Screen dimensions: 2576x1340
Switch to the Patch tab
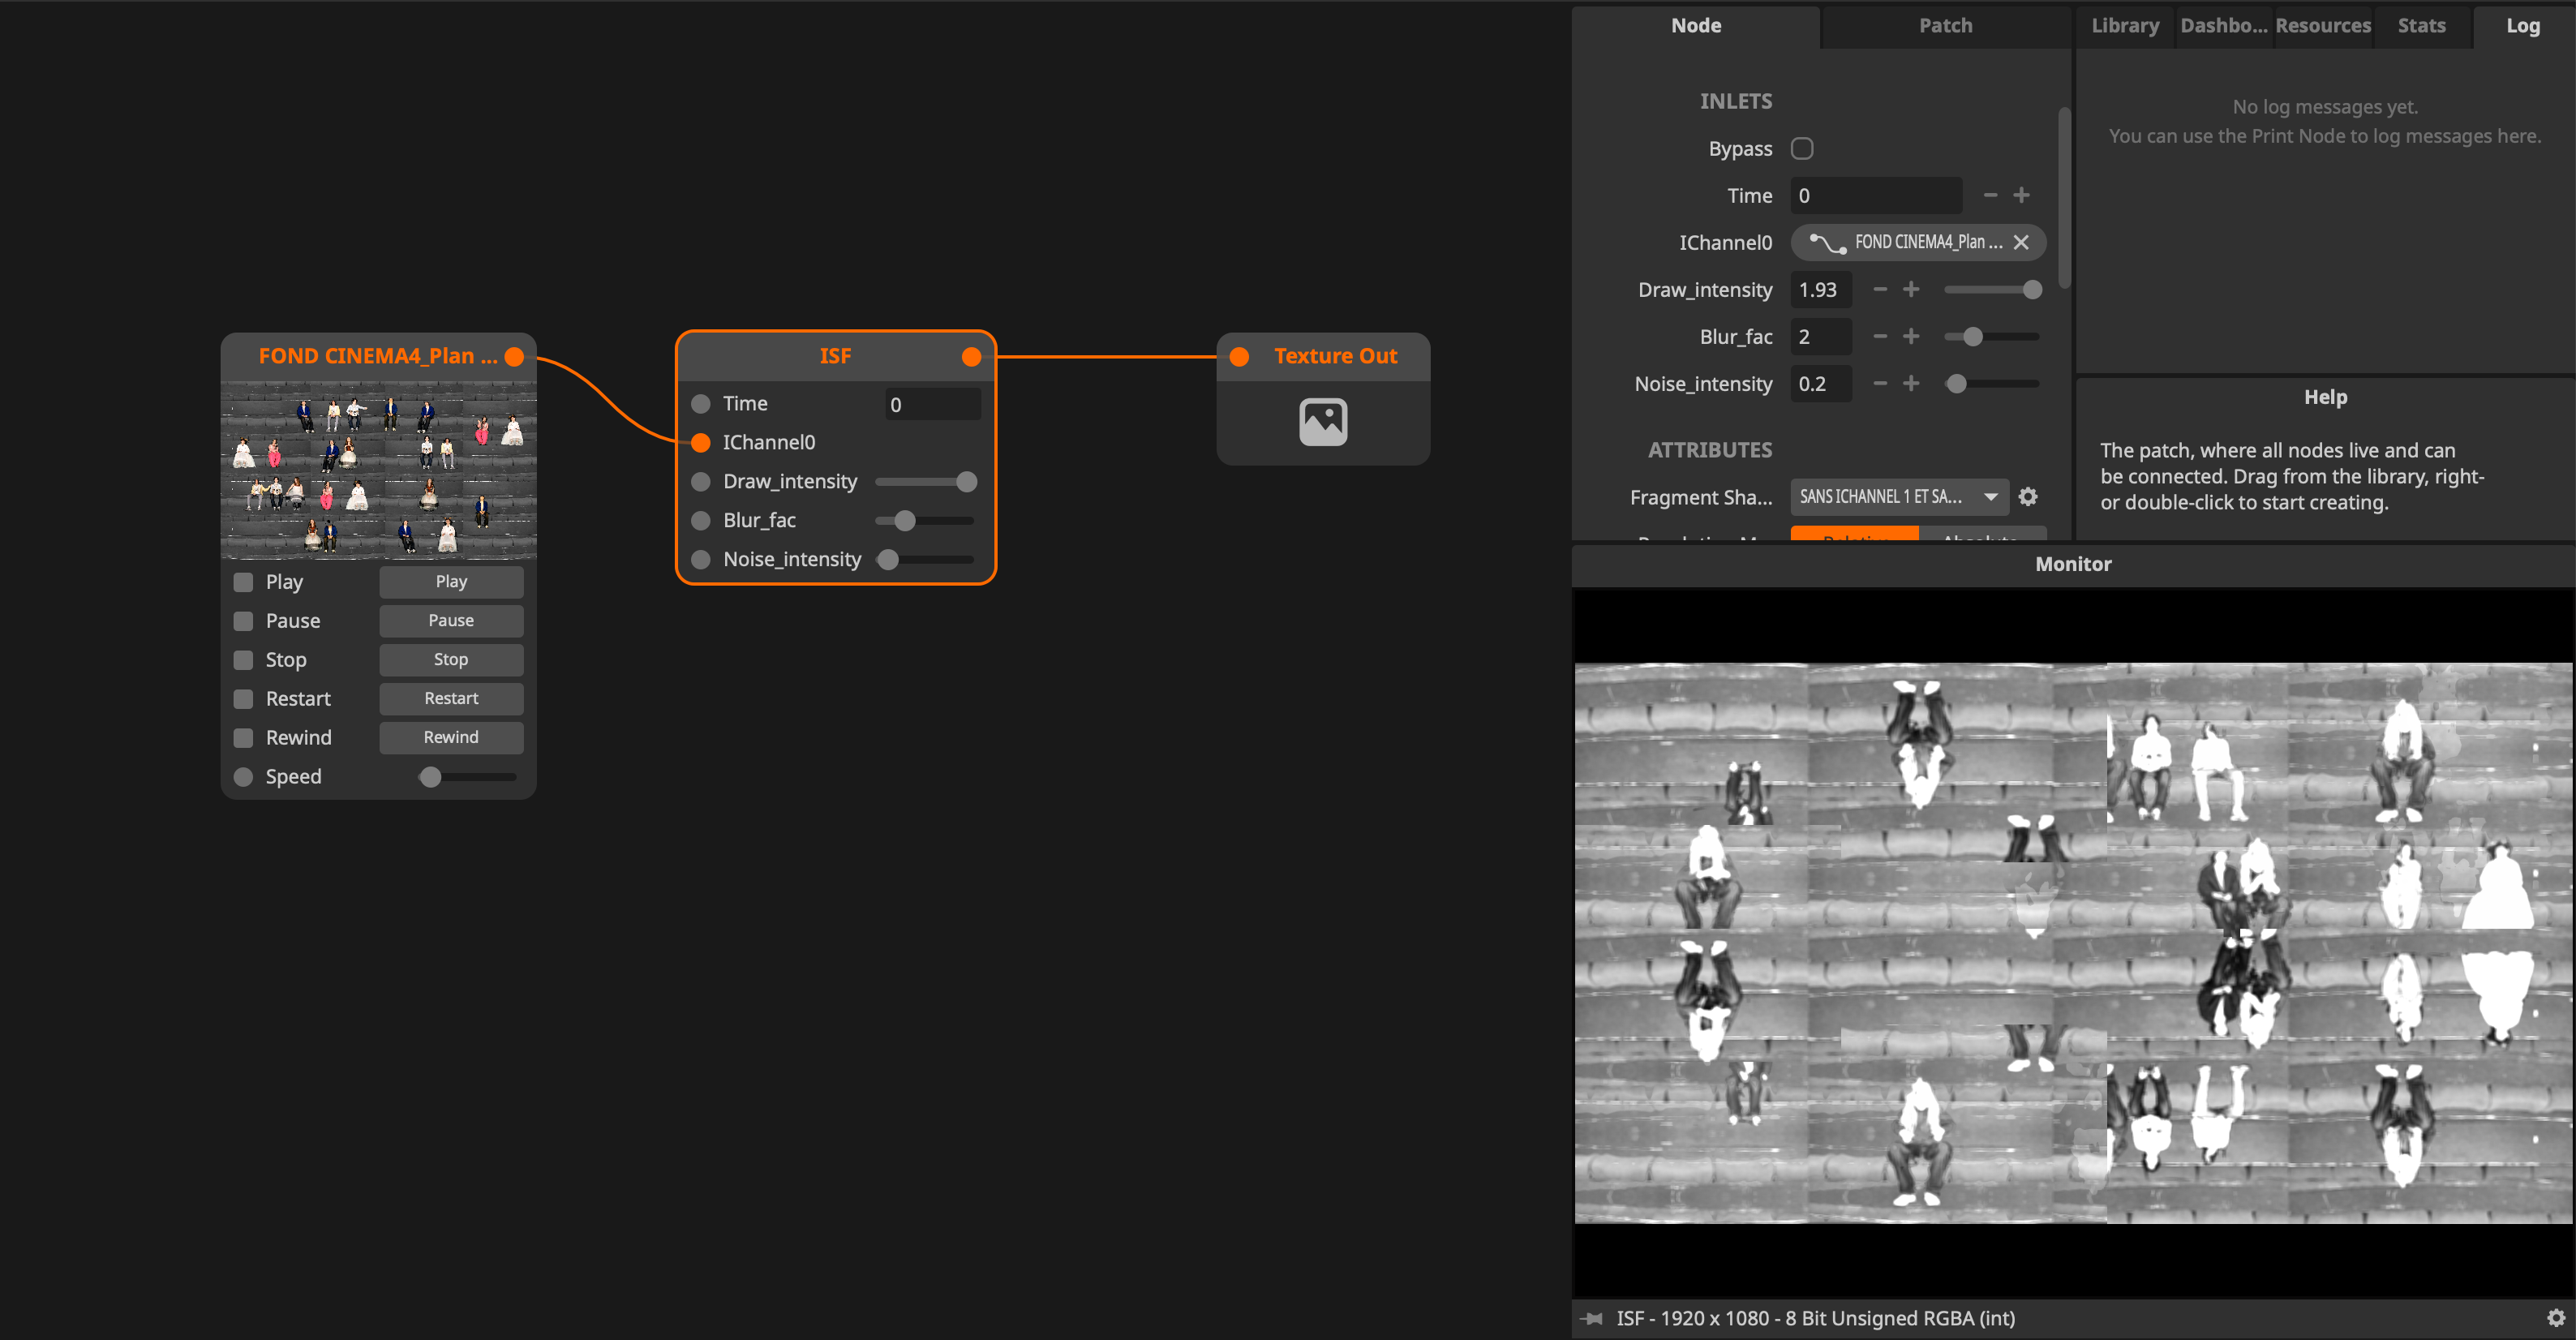point(1945,26)
